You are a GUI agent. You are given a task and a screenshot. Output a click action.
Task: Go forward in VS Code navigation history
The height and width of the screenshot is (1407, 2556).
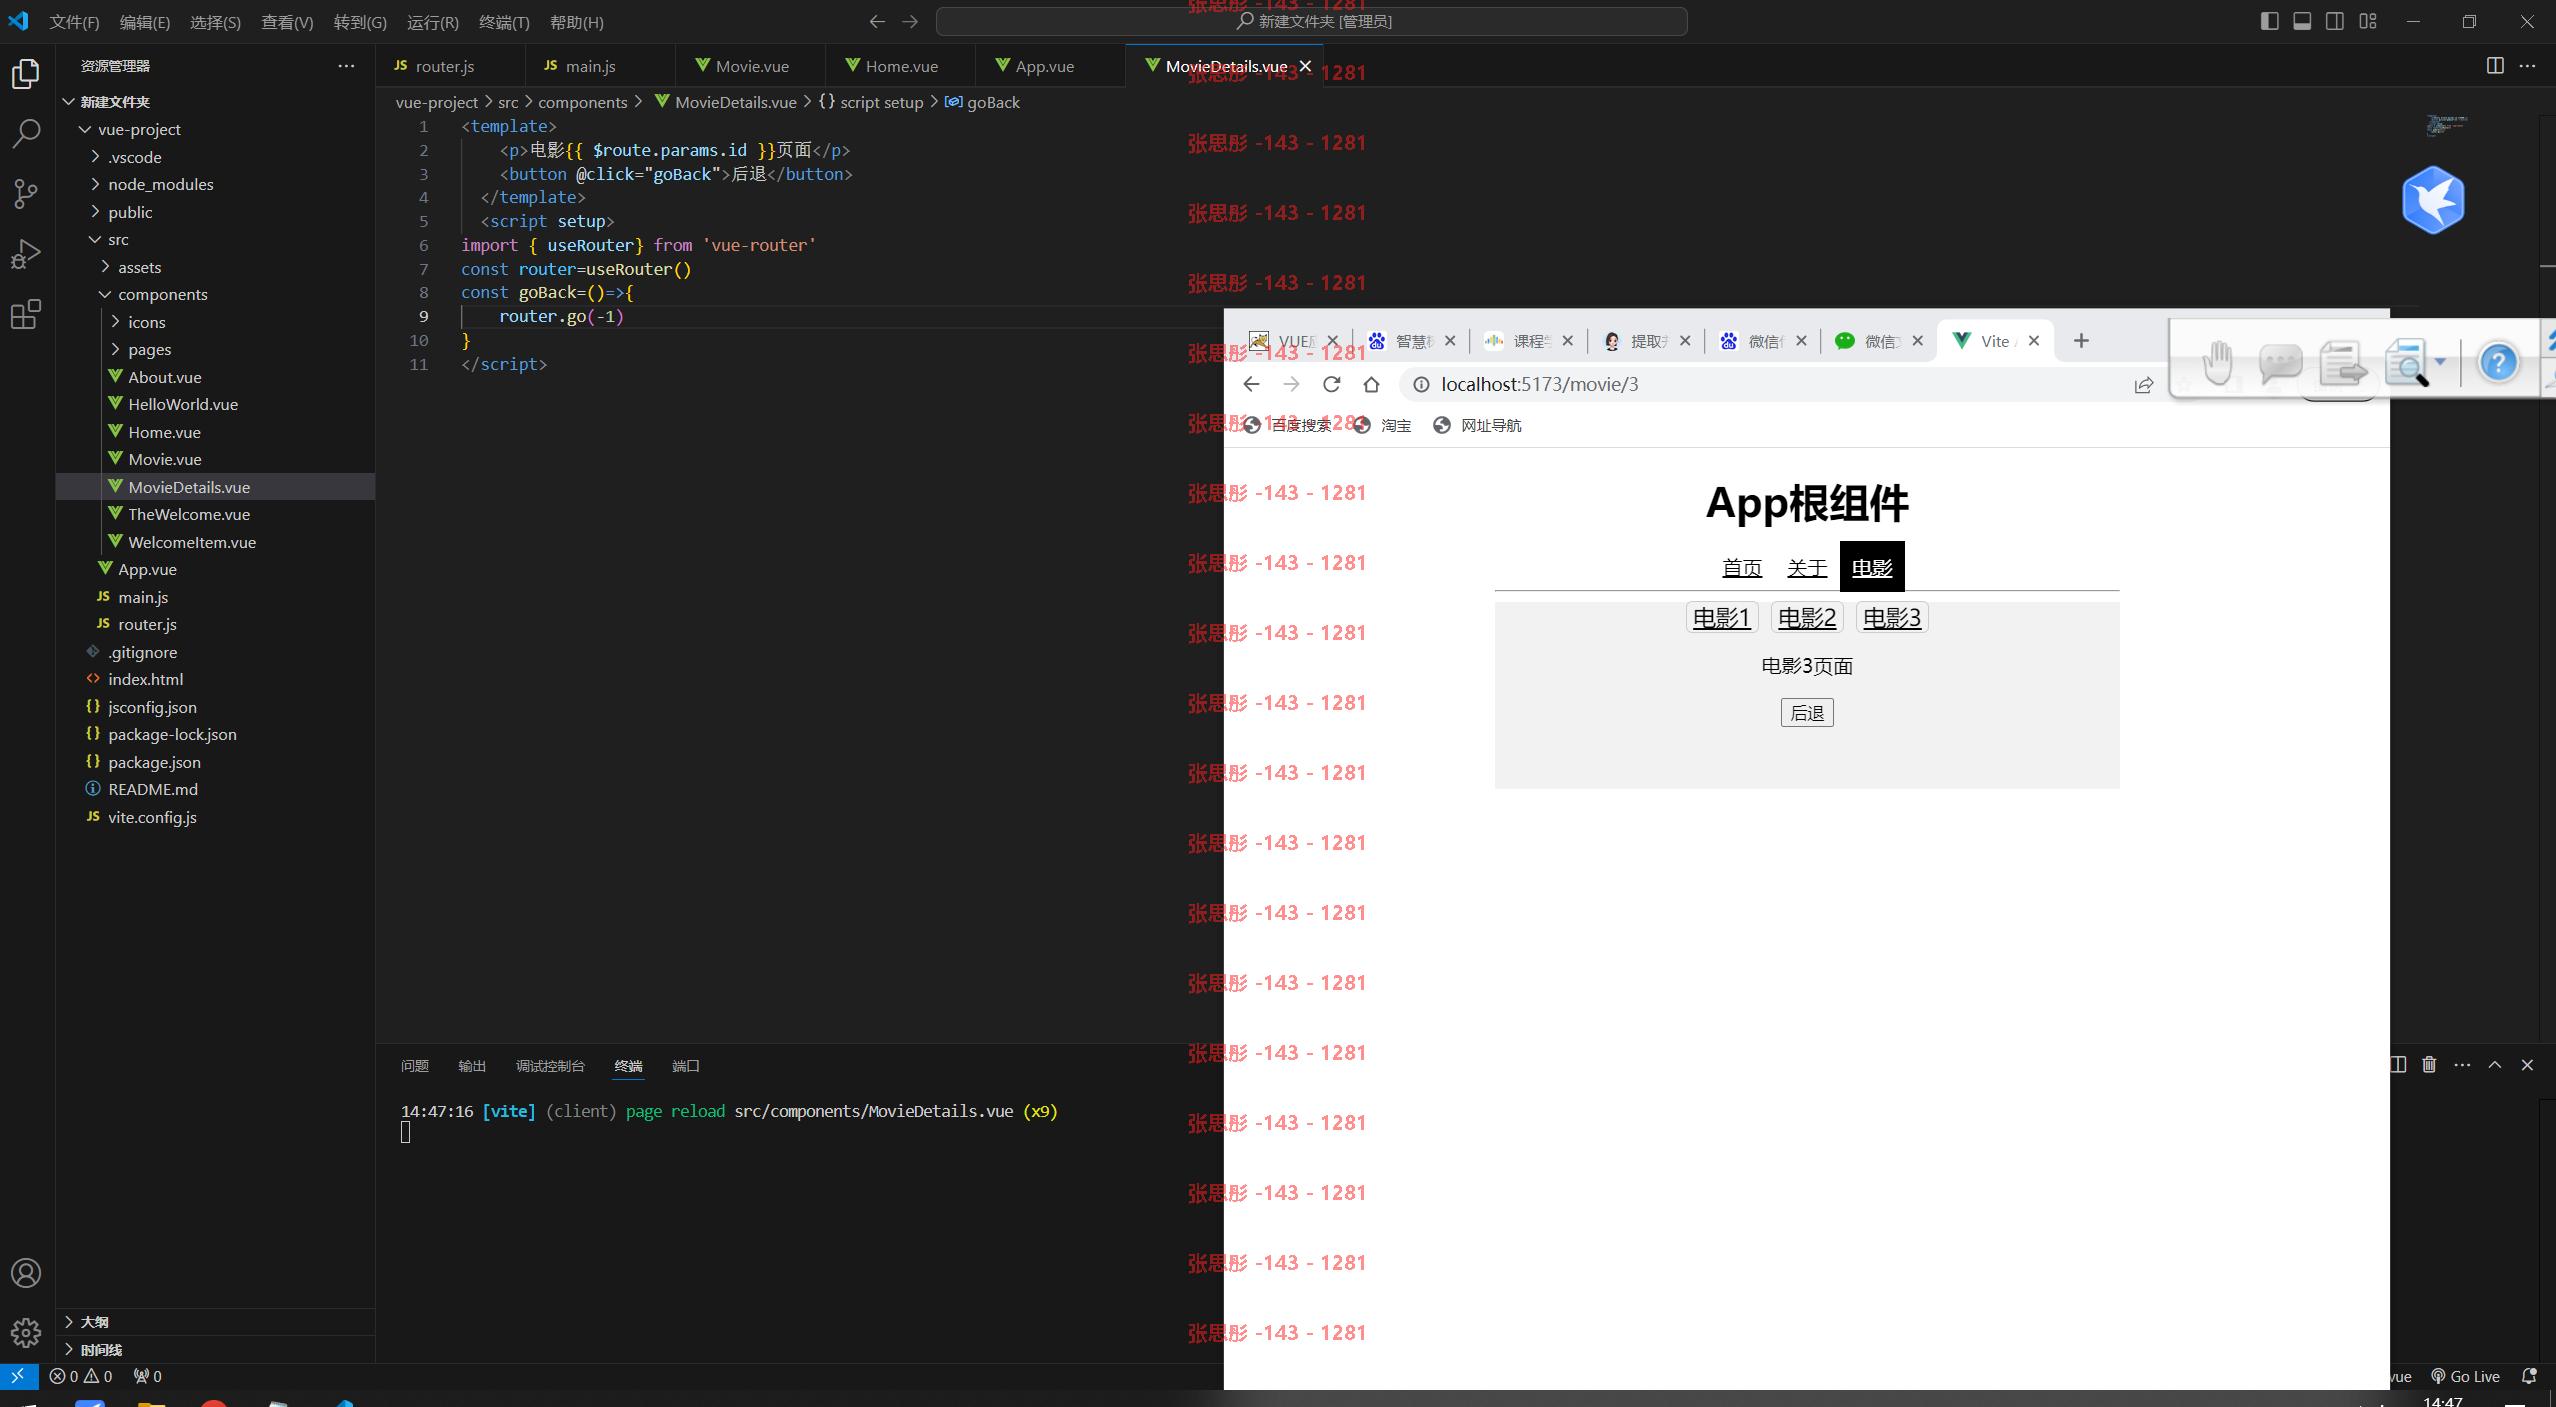910,21
